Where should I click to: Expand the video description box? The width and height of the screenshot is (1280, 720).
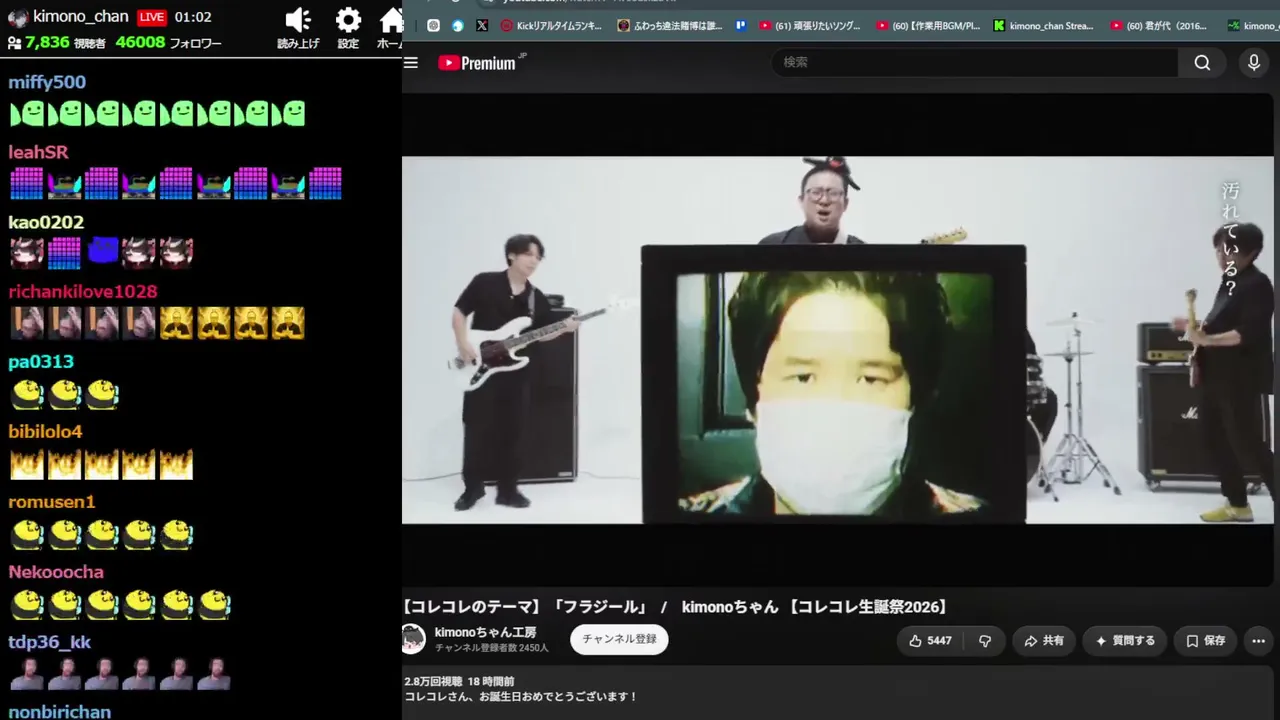point(838,692)
